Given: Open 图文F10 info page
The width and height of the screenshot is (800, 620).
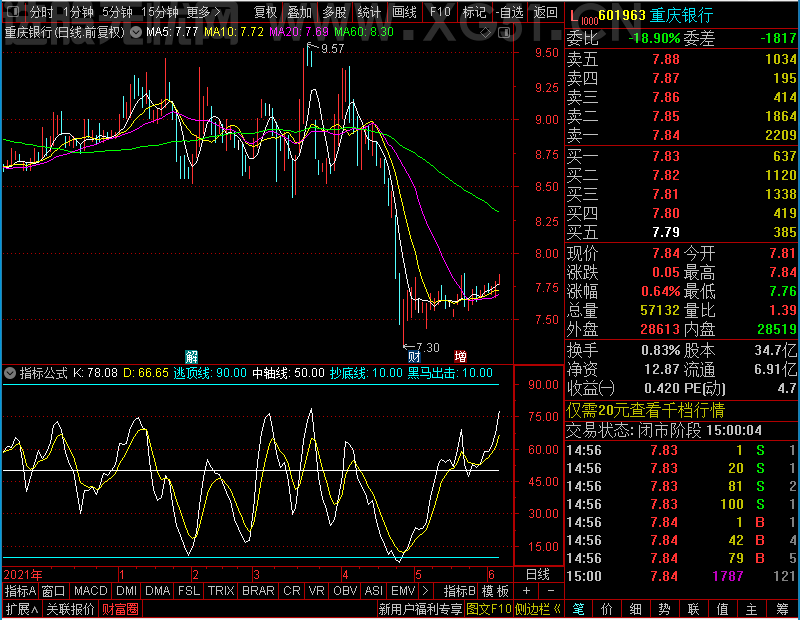Looking at the screenshot, I should point(489,609).
